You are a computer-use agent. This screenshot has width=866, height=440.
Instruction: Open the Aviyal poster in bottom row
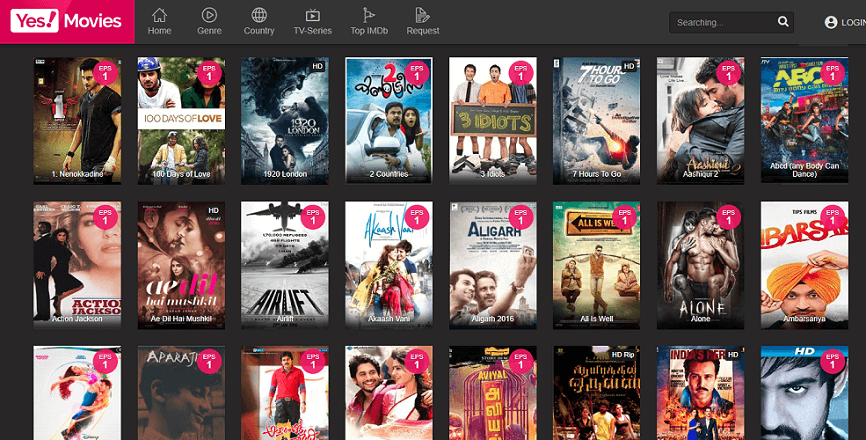pyautogui.click(x=493, y=393)
